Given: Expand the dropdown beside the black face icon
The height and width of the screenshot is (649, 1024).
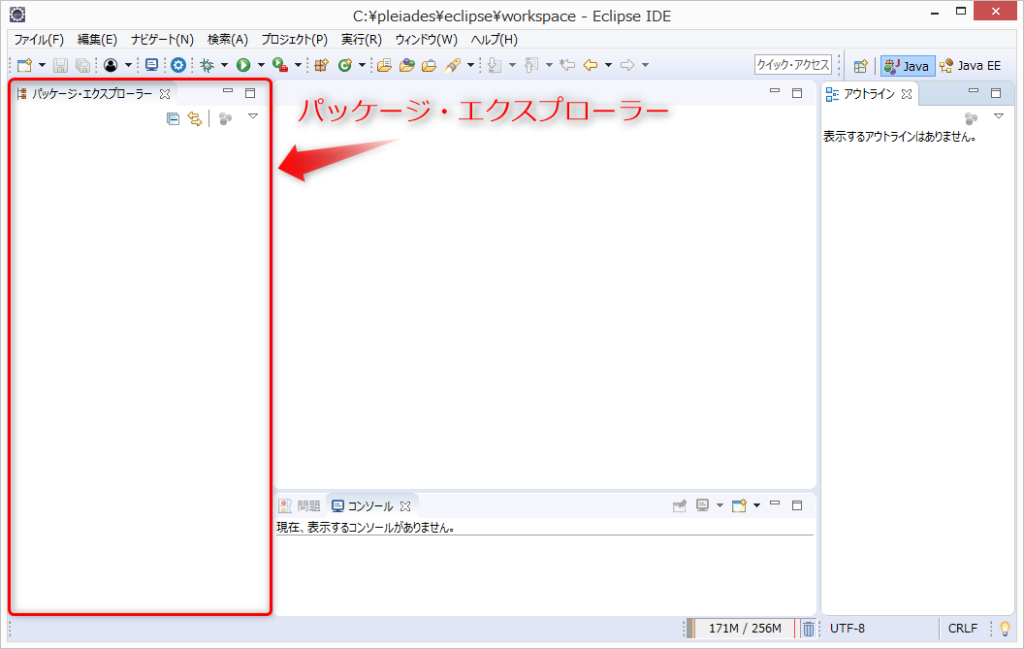Looking at the screenshot, I should tap(128, 65).
